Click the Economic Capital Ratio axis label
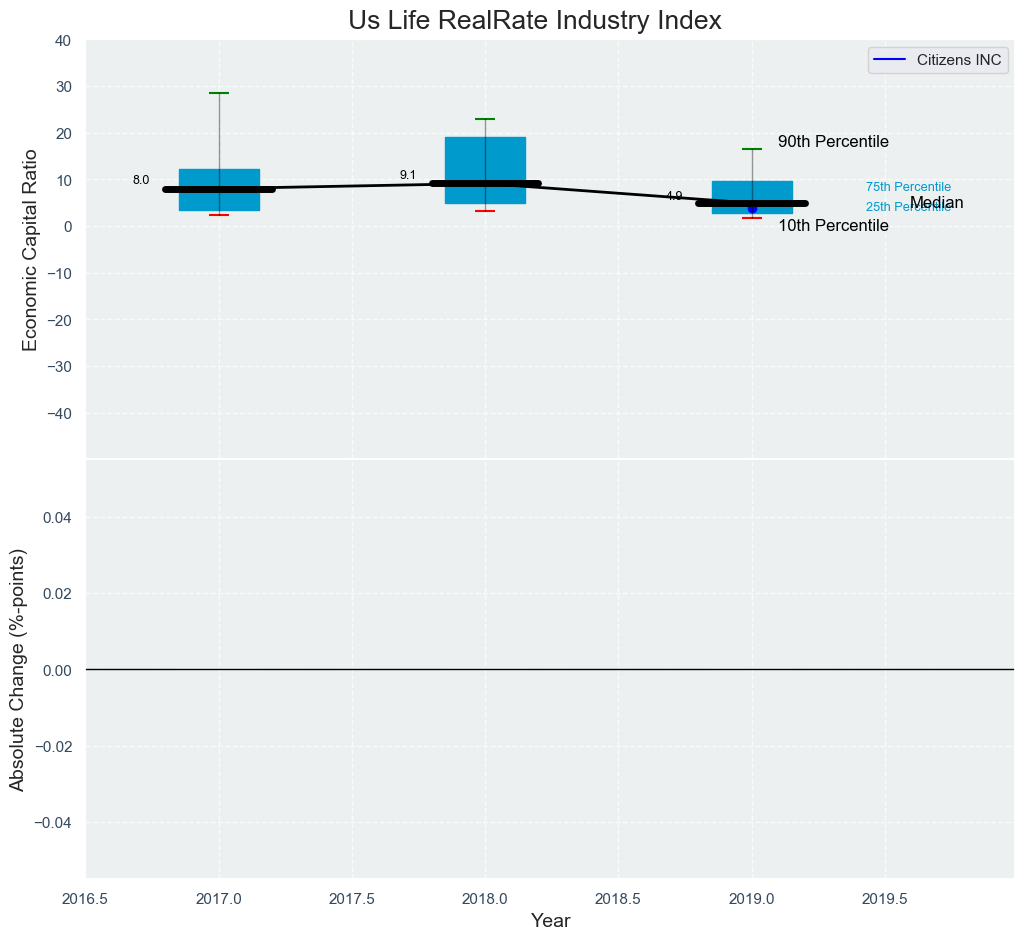This screenshot has height=940, width=1025. coord(30,250)
